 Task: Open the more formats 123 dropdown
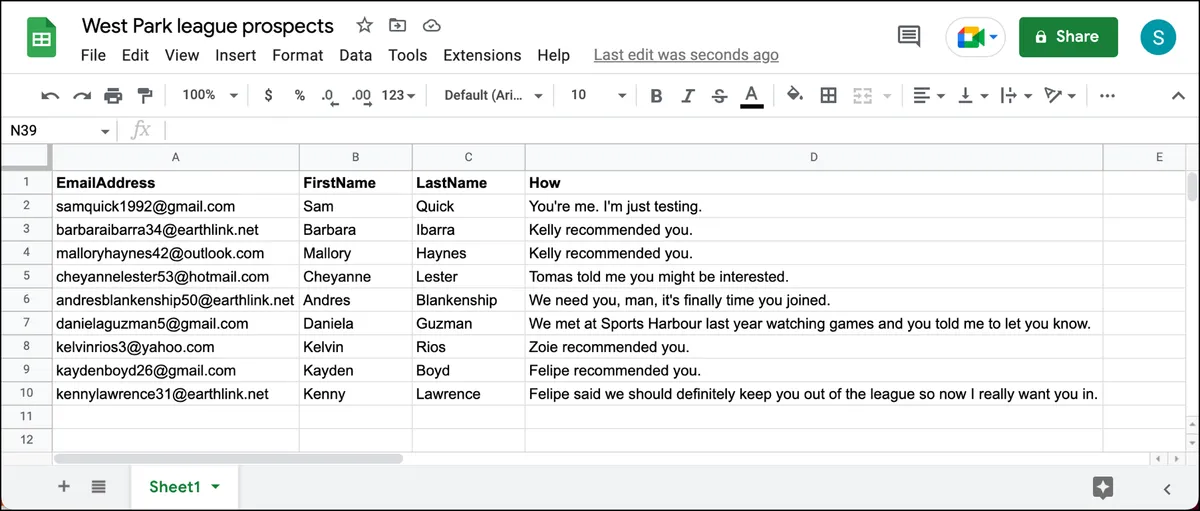(x=398, y=95)
